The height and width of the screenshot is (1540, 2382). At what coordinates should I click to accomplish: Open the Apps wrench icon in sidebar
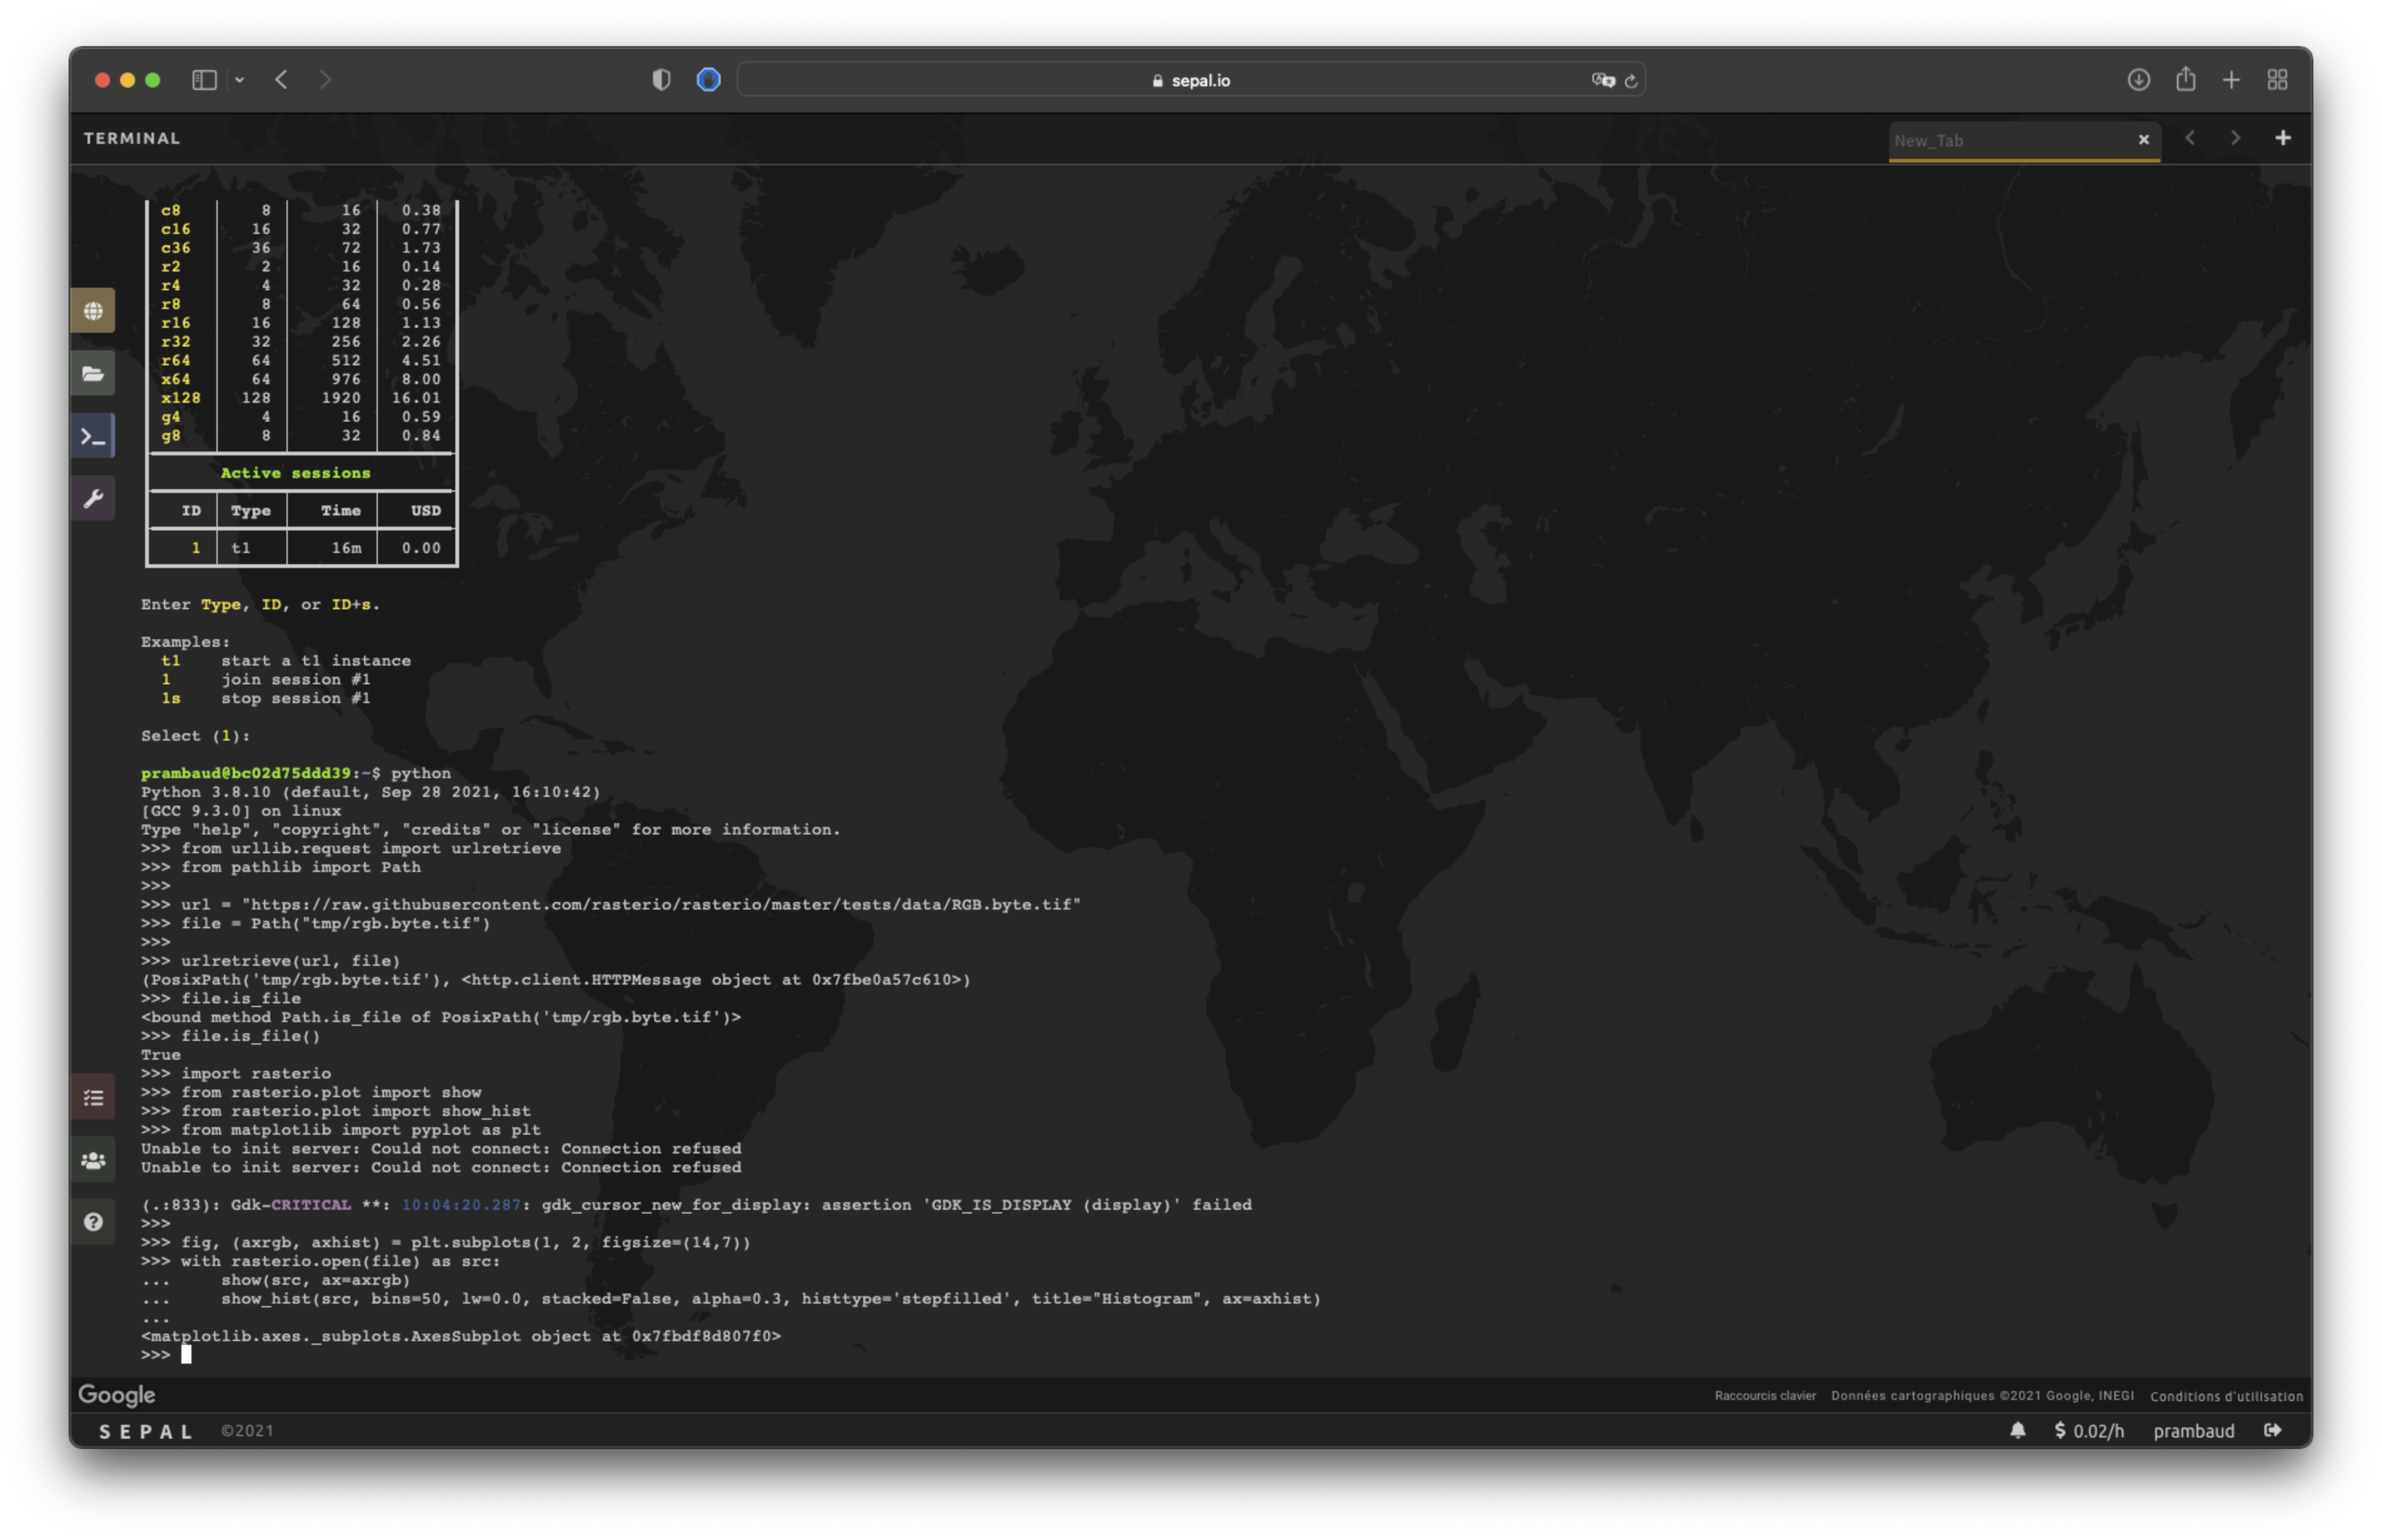(93, 499)
